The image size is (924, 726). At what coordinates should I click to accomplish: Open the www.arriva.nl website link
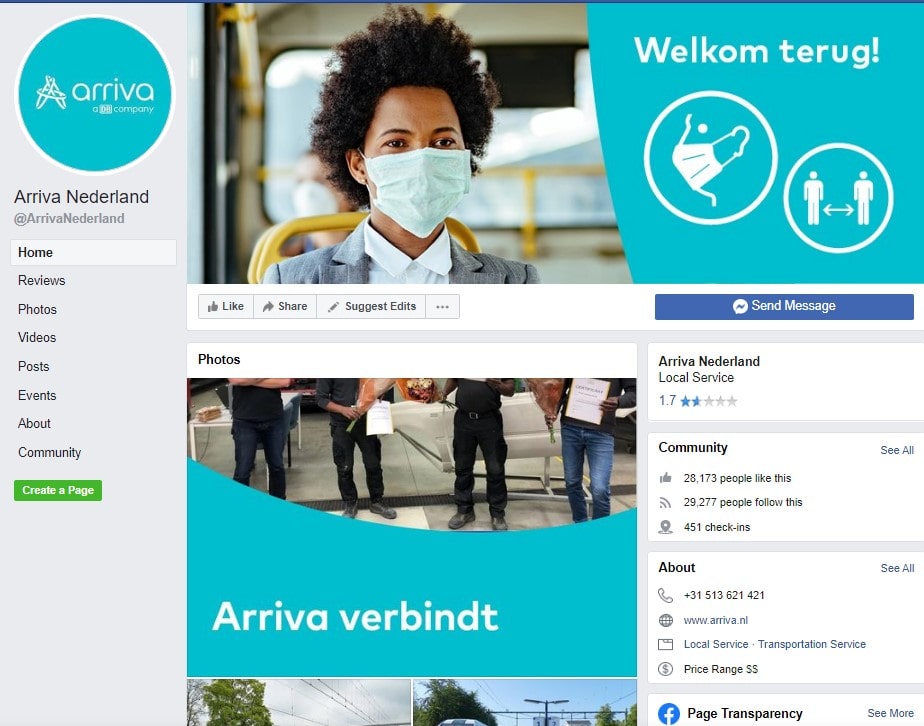(x=715, y=620)
